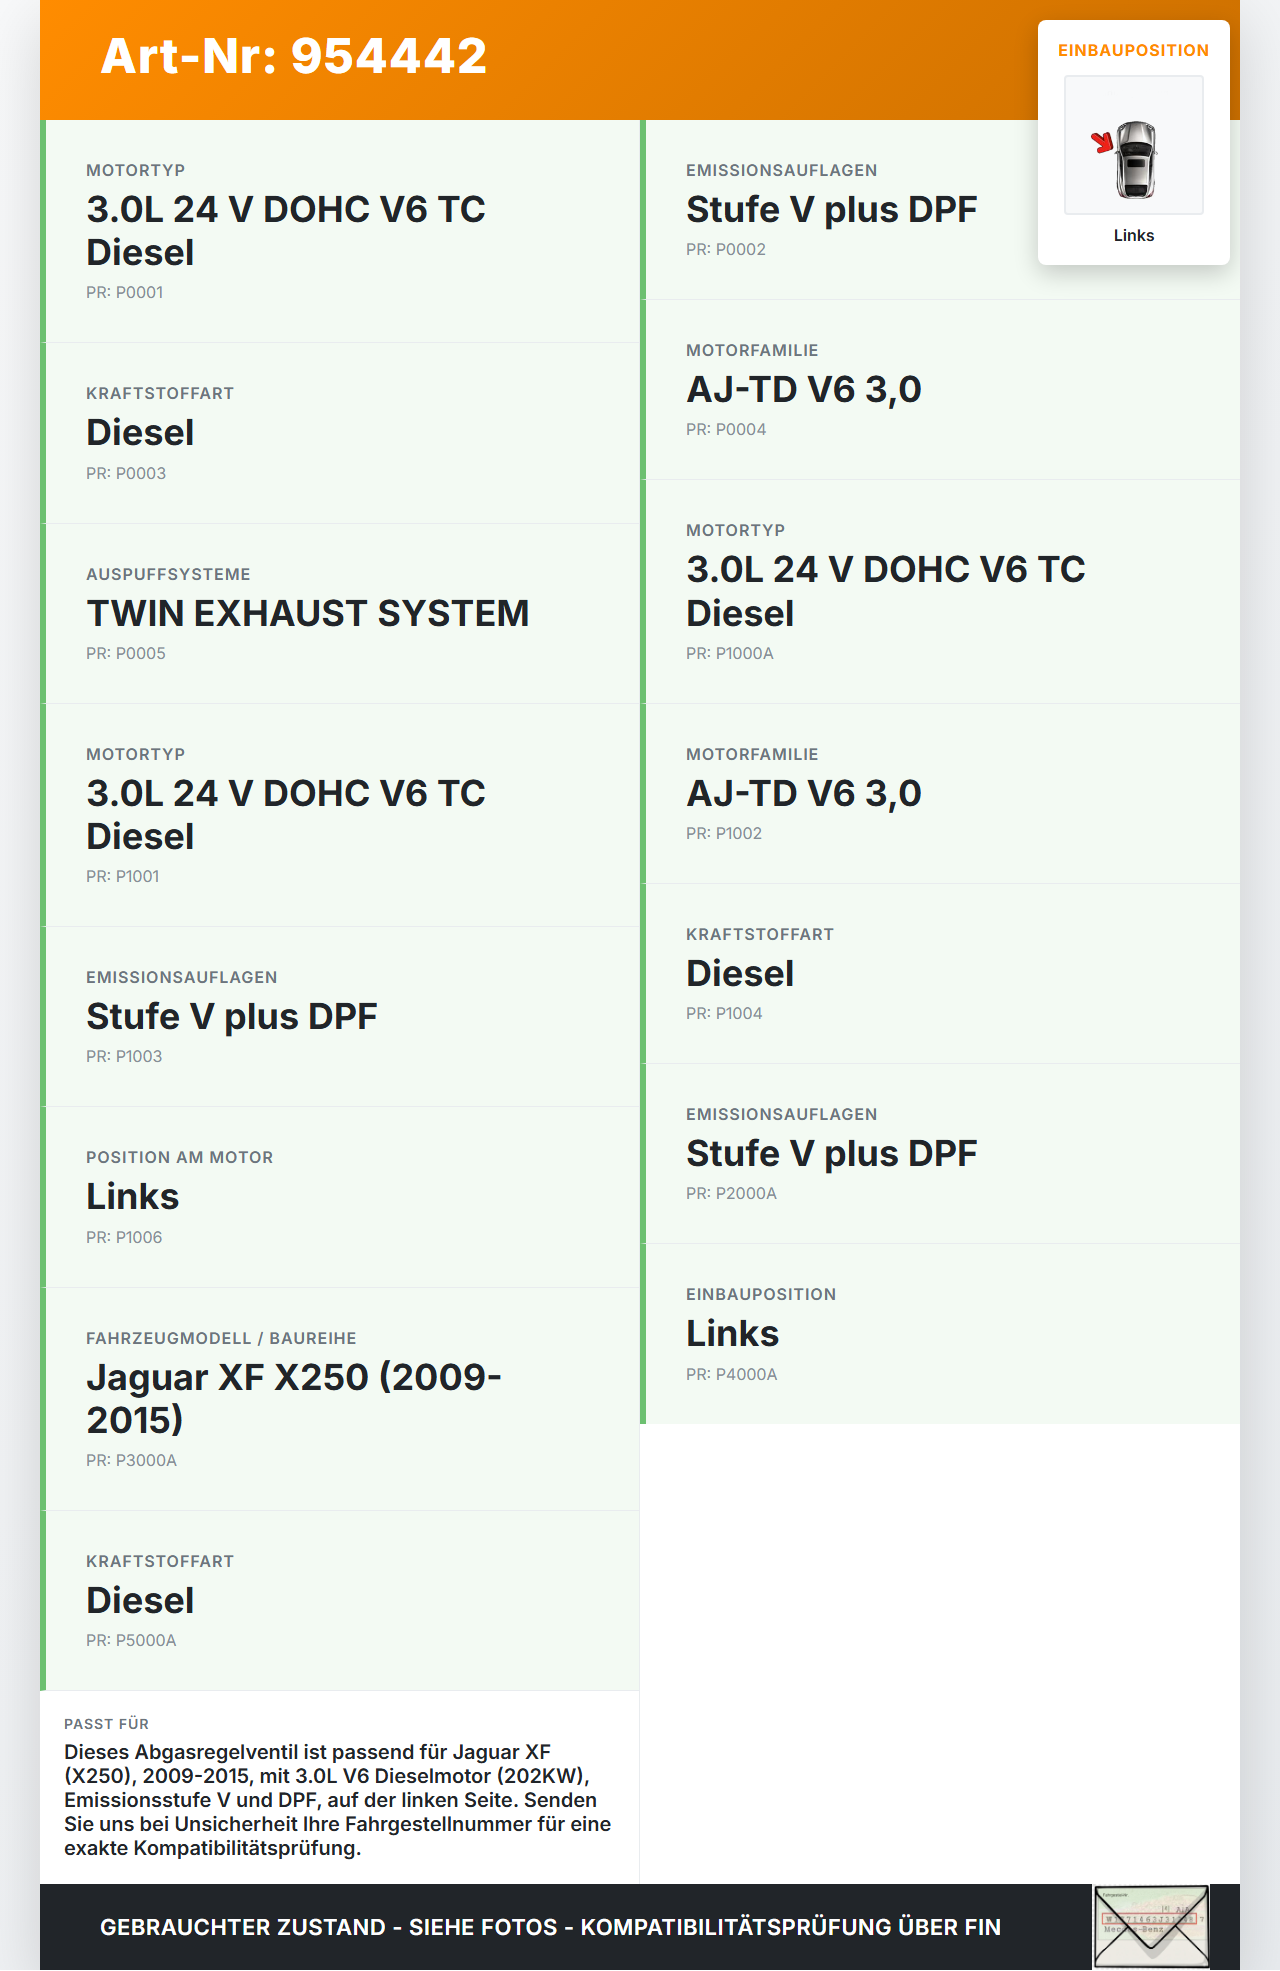This screenshot has width=1280, height=1971.
Task: Select the PR: P1002 code
Action: [x=723, y=834]
